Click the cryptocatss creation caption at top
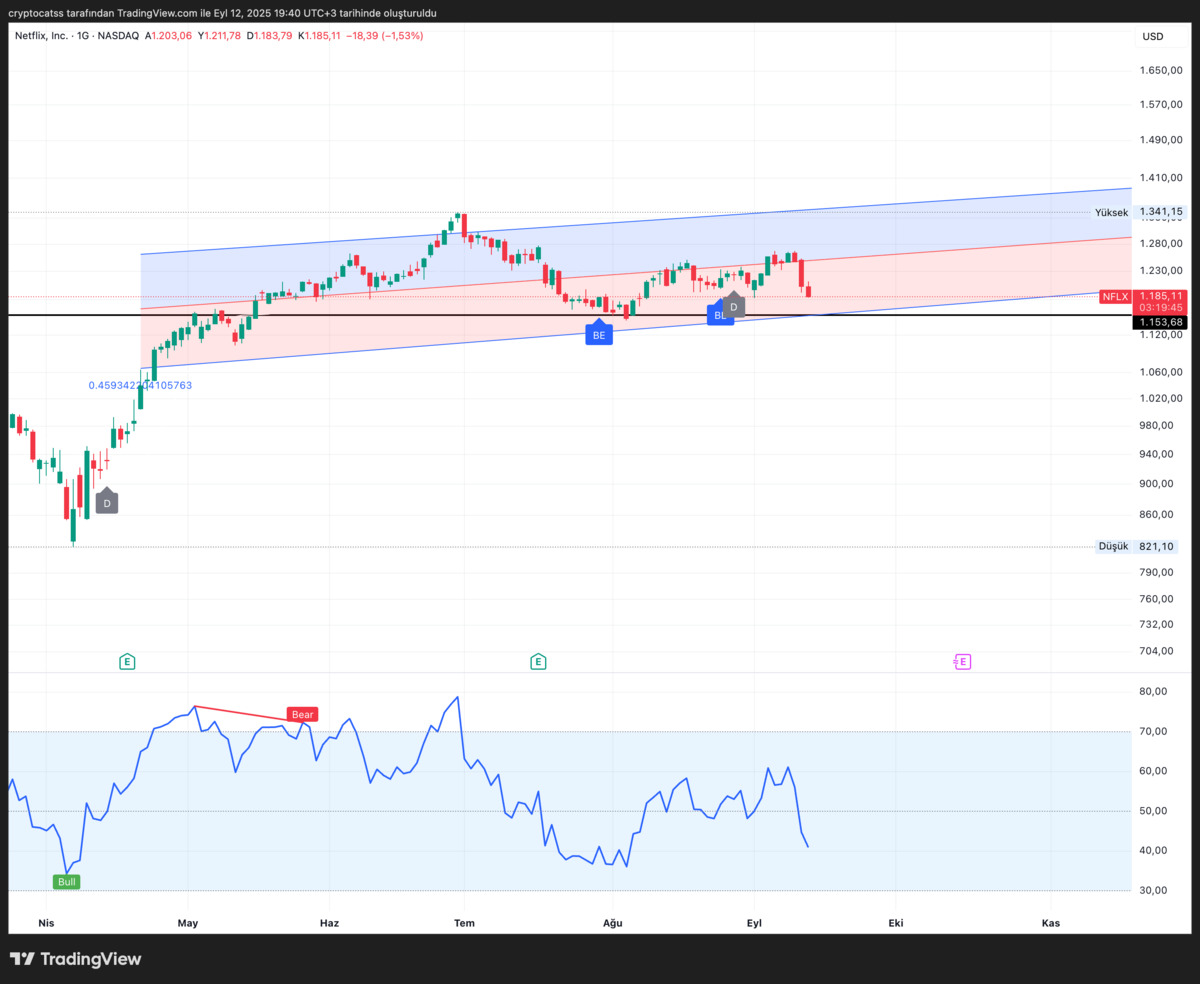 (222, 13)
